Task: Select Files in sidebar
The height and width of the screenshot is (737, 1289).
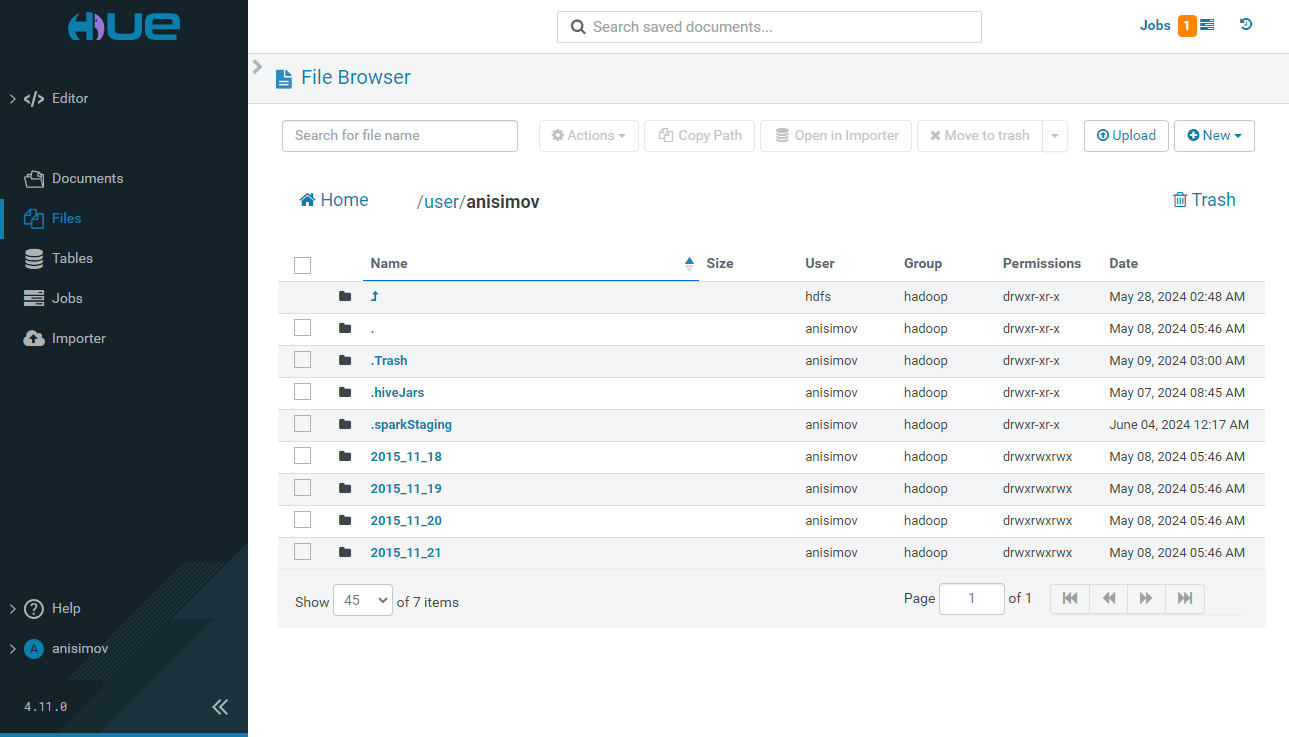Action: tap(66, 218)
